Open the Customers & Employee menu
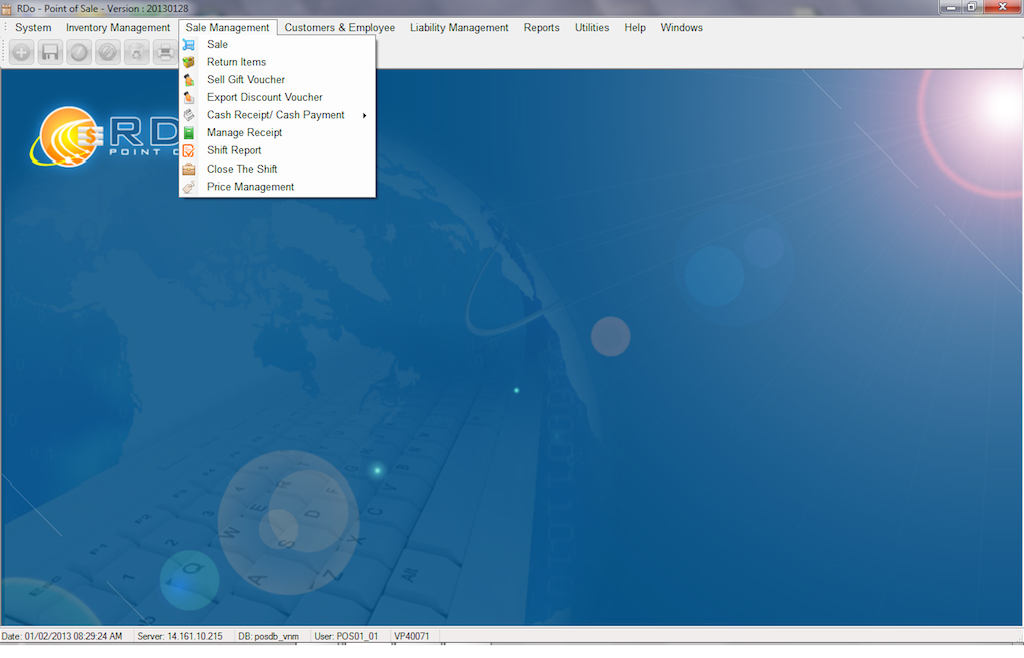The height and width of the screenshot is (658, 1024). click(339, 28)
